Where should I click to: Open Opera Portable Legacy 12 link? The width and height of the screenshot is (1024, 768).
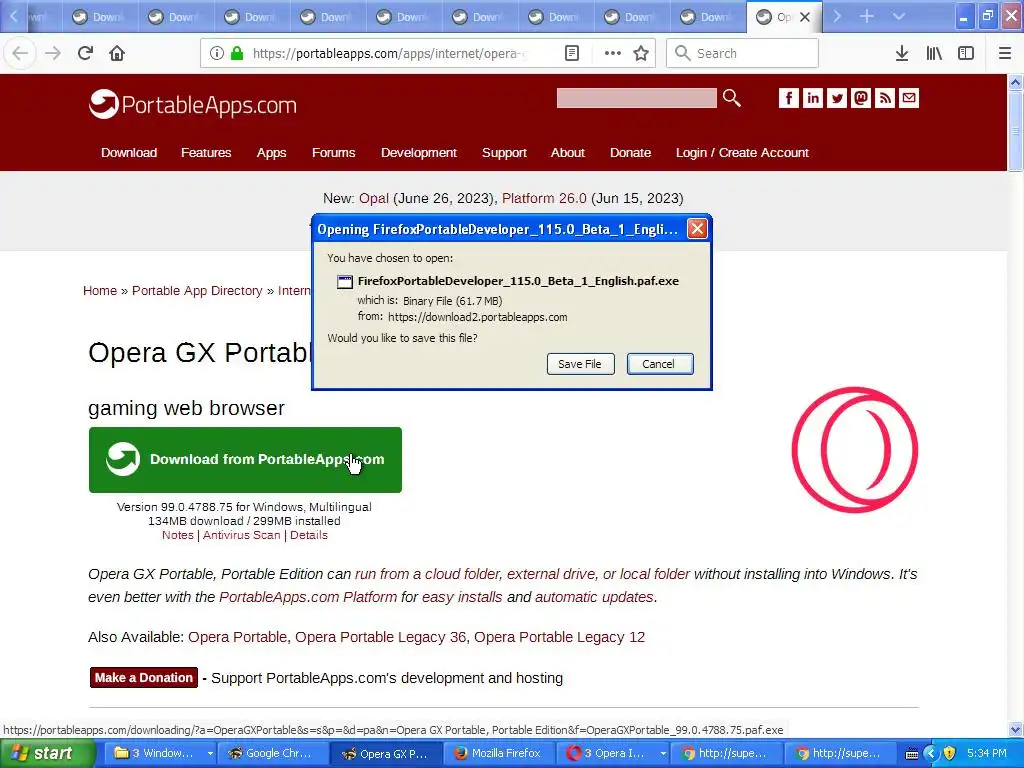(559, 637)
